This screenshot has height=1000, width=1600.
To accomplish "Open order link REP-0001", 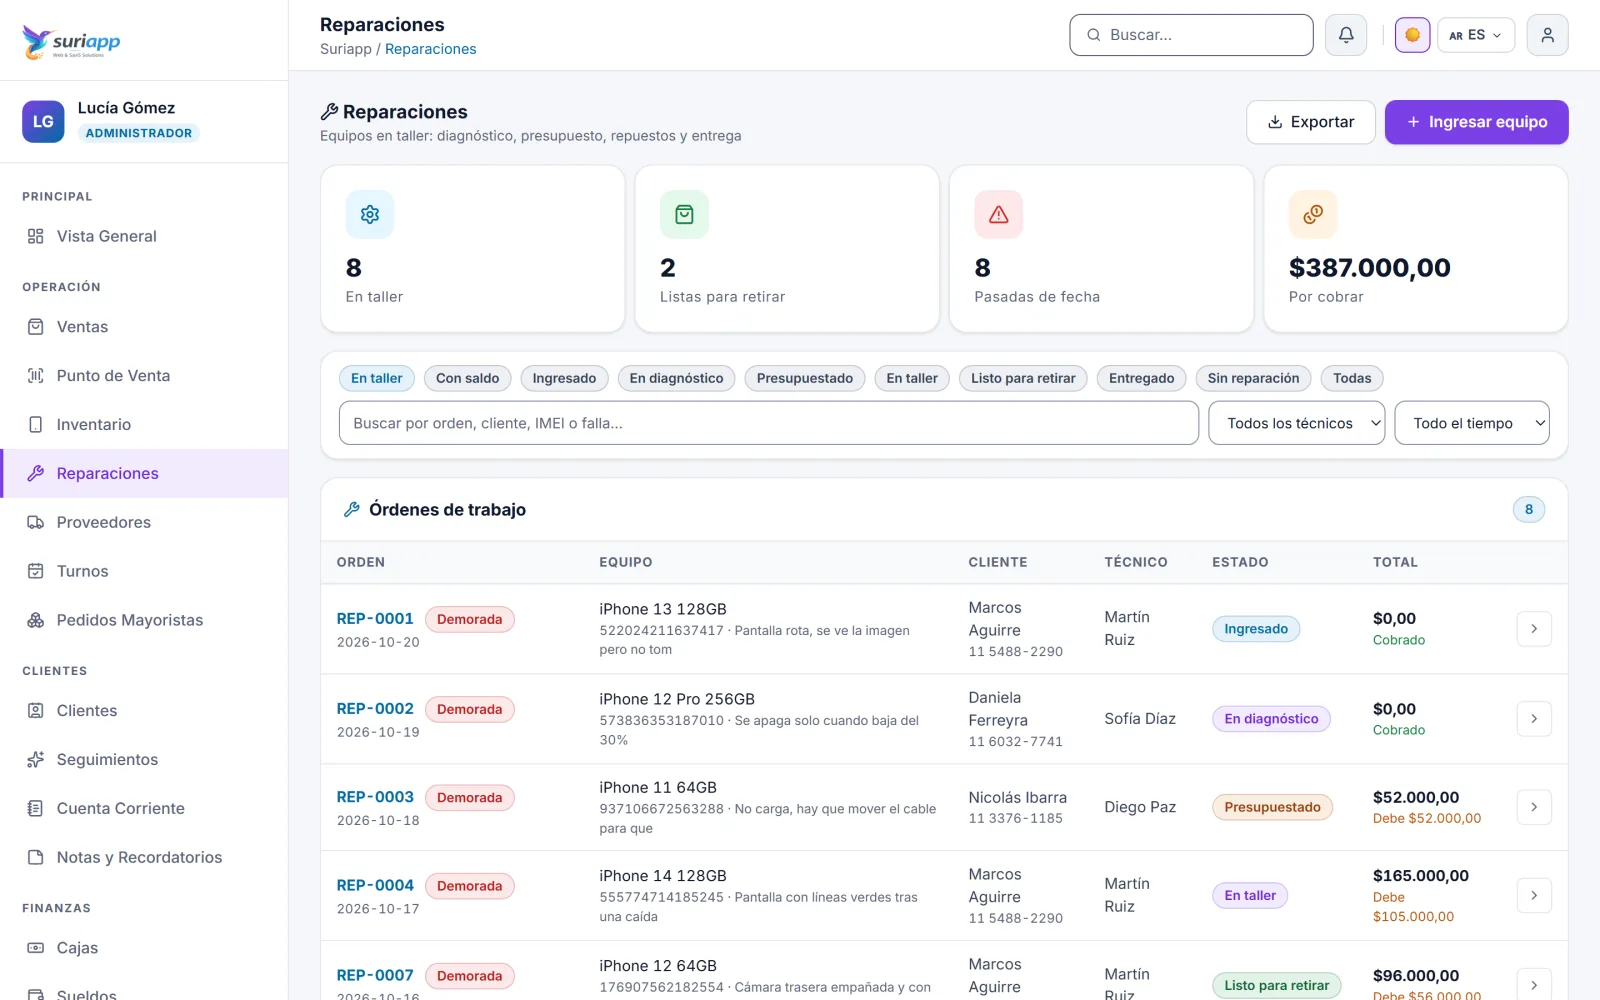I will pos(375,619).
